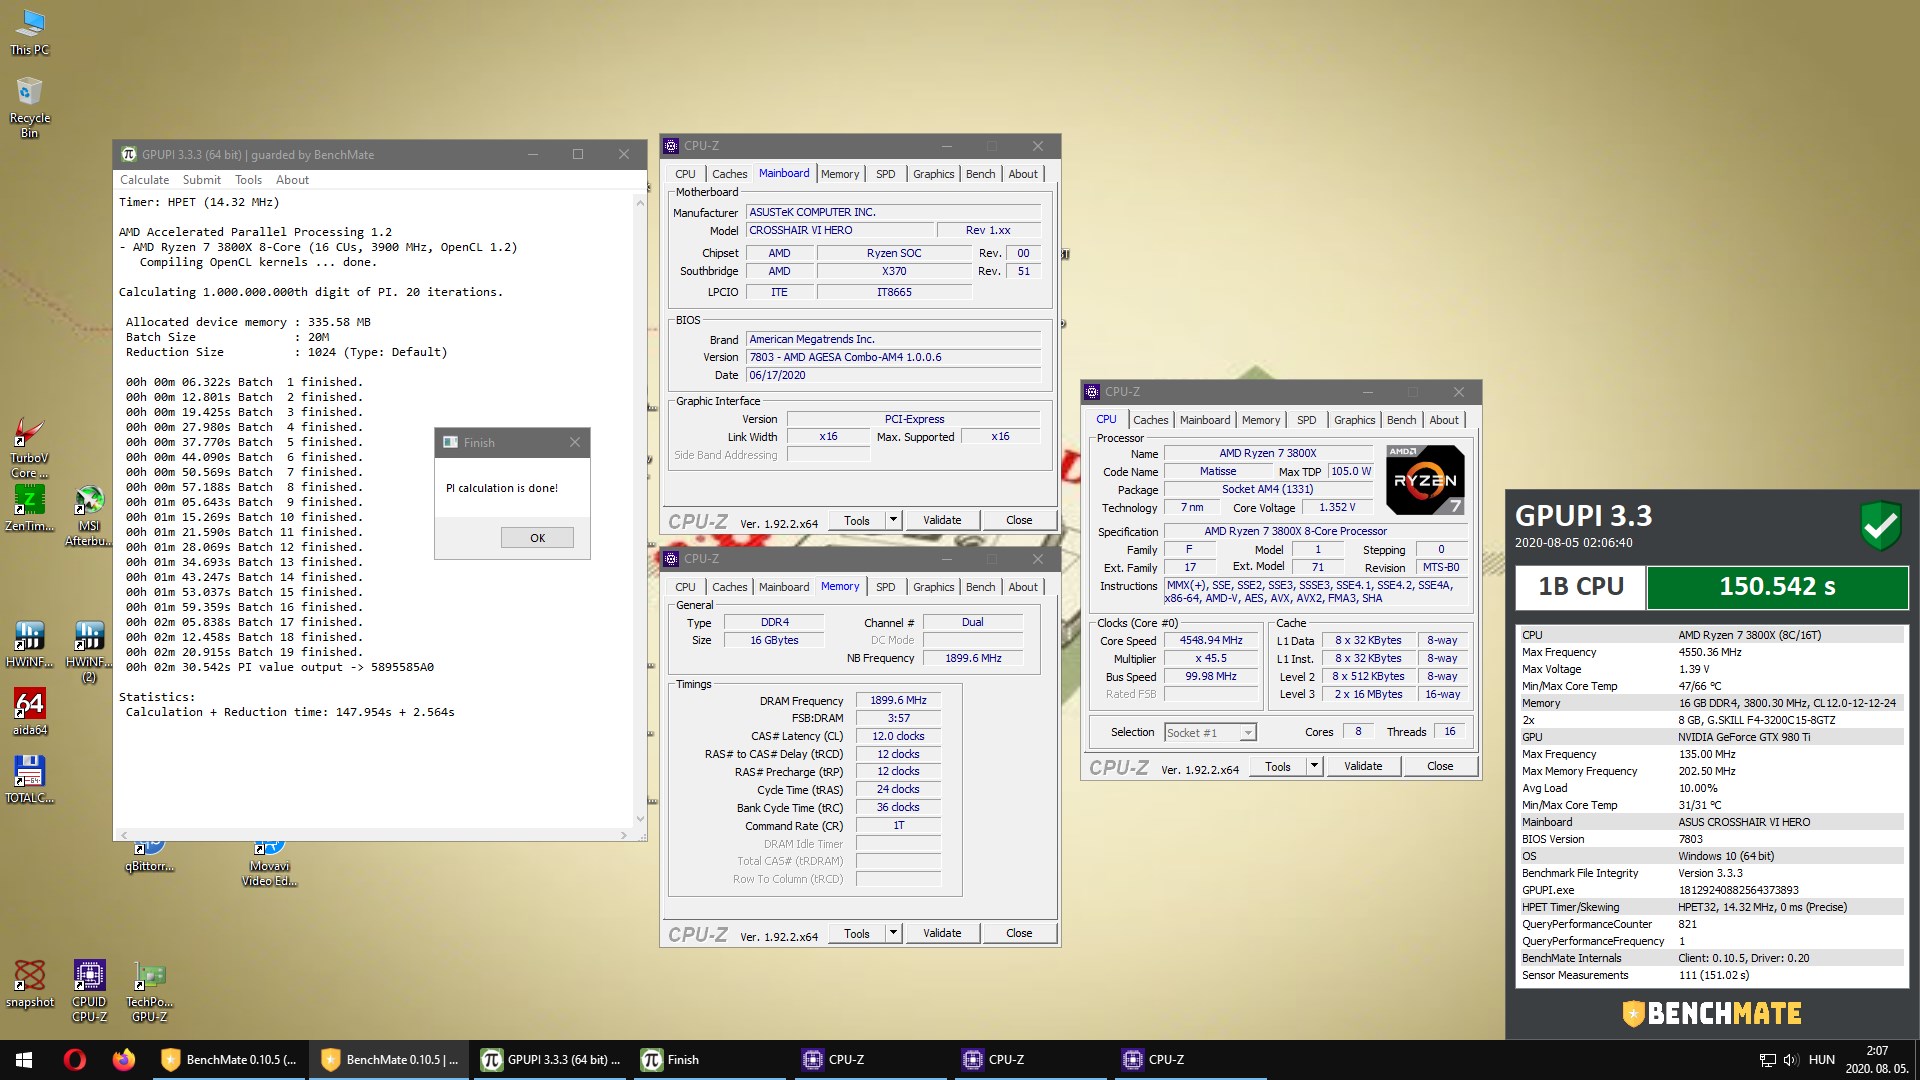Click HUN language indicator in tray

coord(1821,1060)
